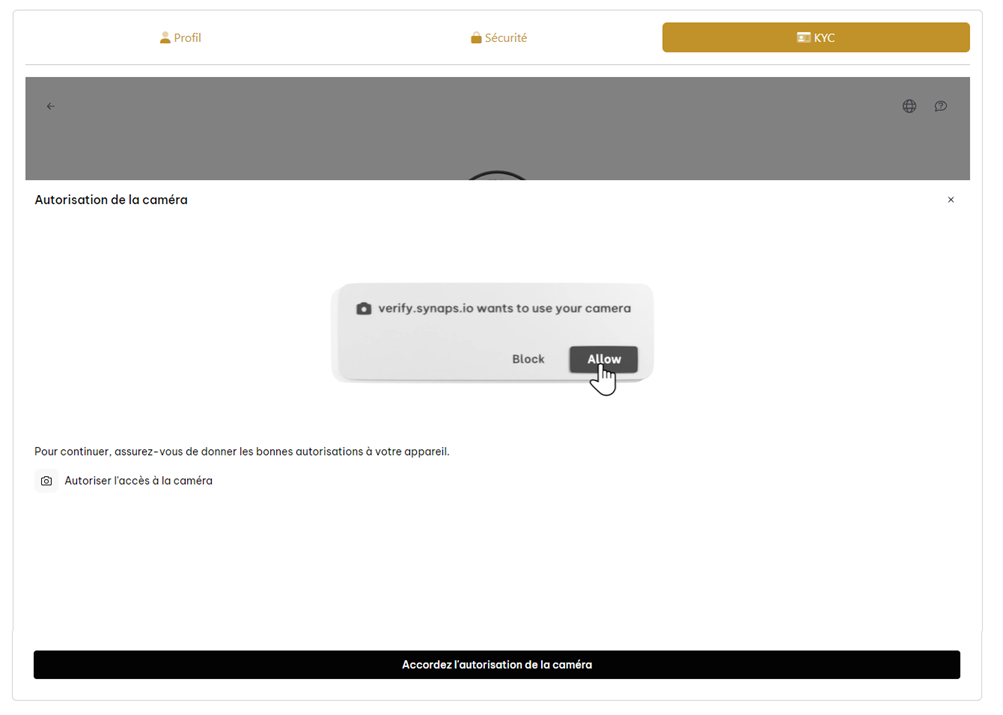Click Block in the permission illustration

(x=528, y=359)
